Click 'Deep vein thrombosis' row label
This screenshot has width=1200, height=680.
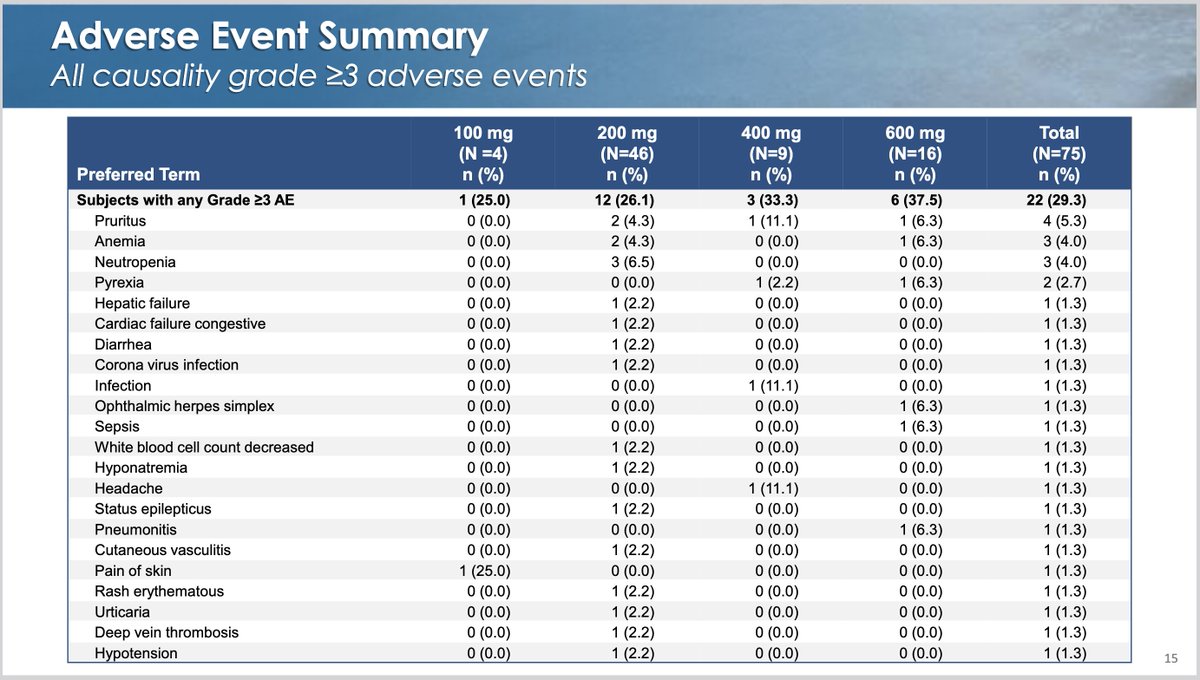[166, 633]
